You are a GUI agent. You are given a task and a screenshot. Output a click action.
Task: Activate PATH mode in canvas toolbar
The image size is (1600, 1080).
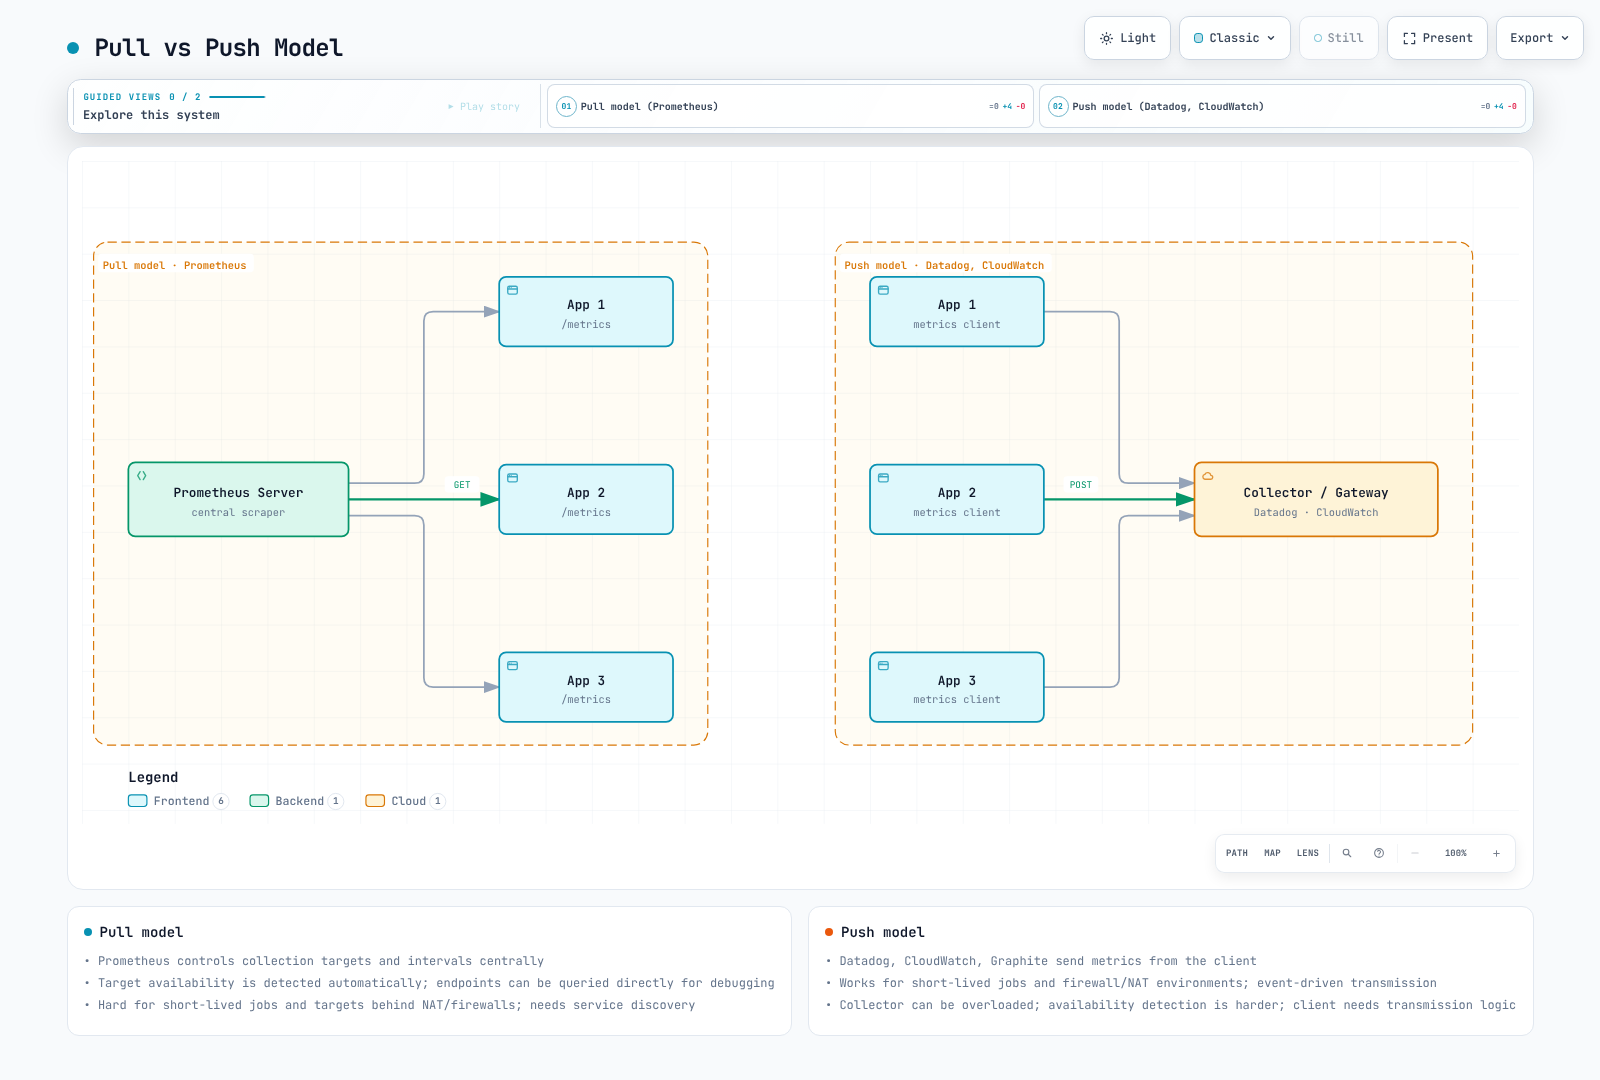point(1237,853)
